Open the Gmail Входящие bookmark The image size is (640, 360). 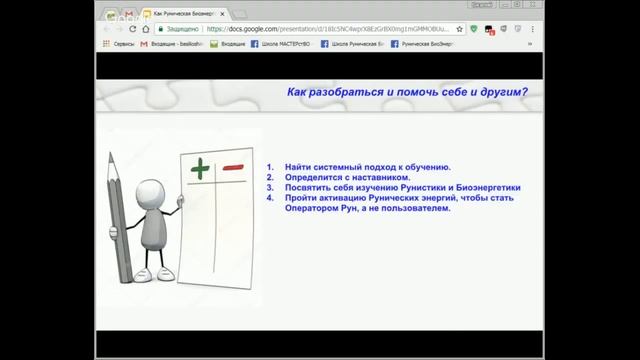click(x=171, y=44)
